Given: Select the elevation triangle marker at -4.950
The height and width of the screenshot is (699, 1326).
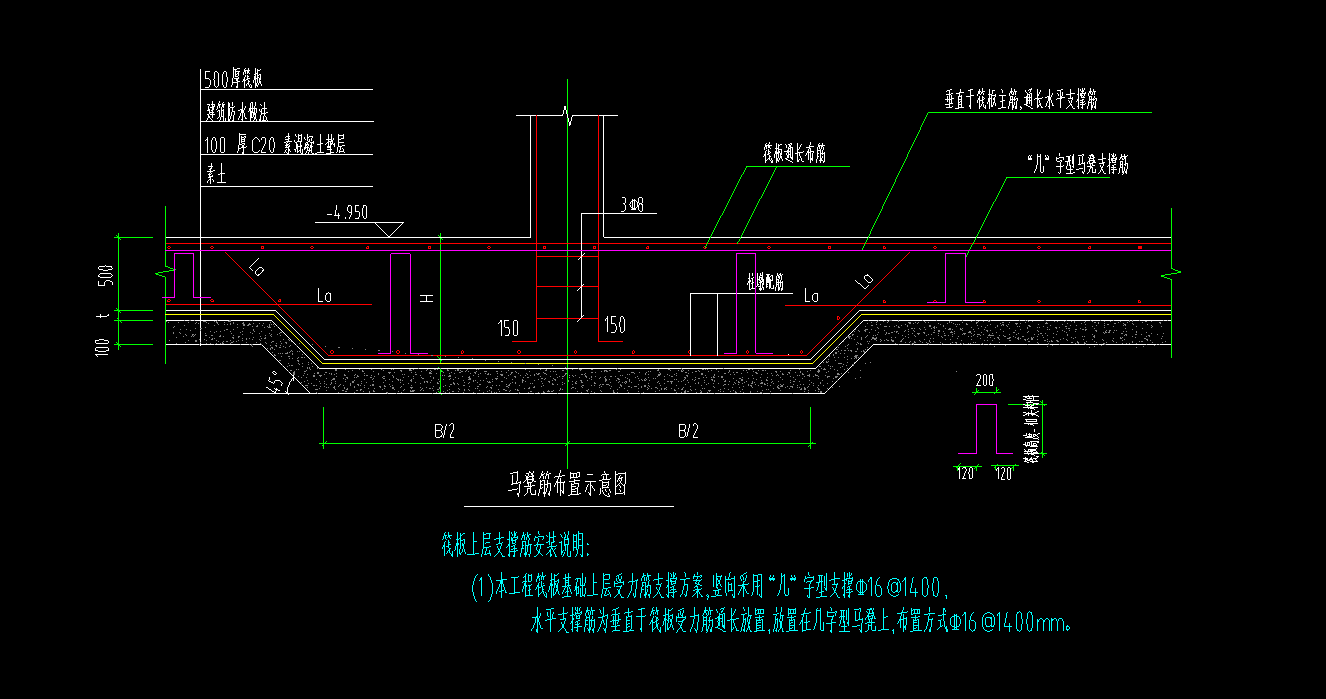Looking at the screenshot, I should [x=391, y=229].
